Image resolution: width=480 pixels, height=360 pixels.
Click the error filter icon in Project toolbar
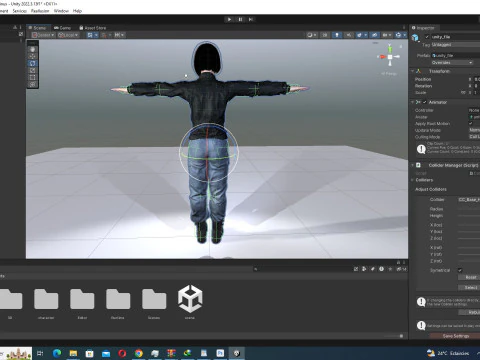381,269
